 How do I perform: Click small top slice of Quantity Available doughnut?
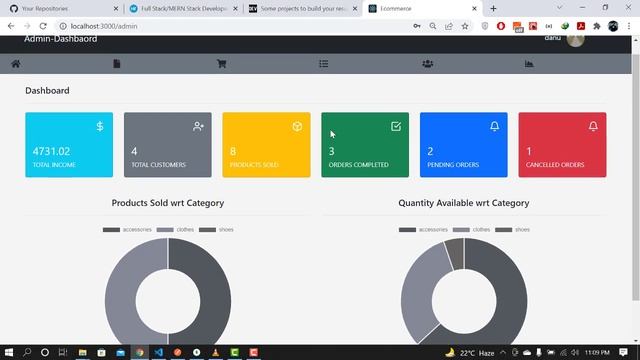coord(455,254)
